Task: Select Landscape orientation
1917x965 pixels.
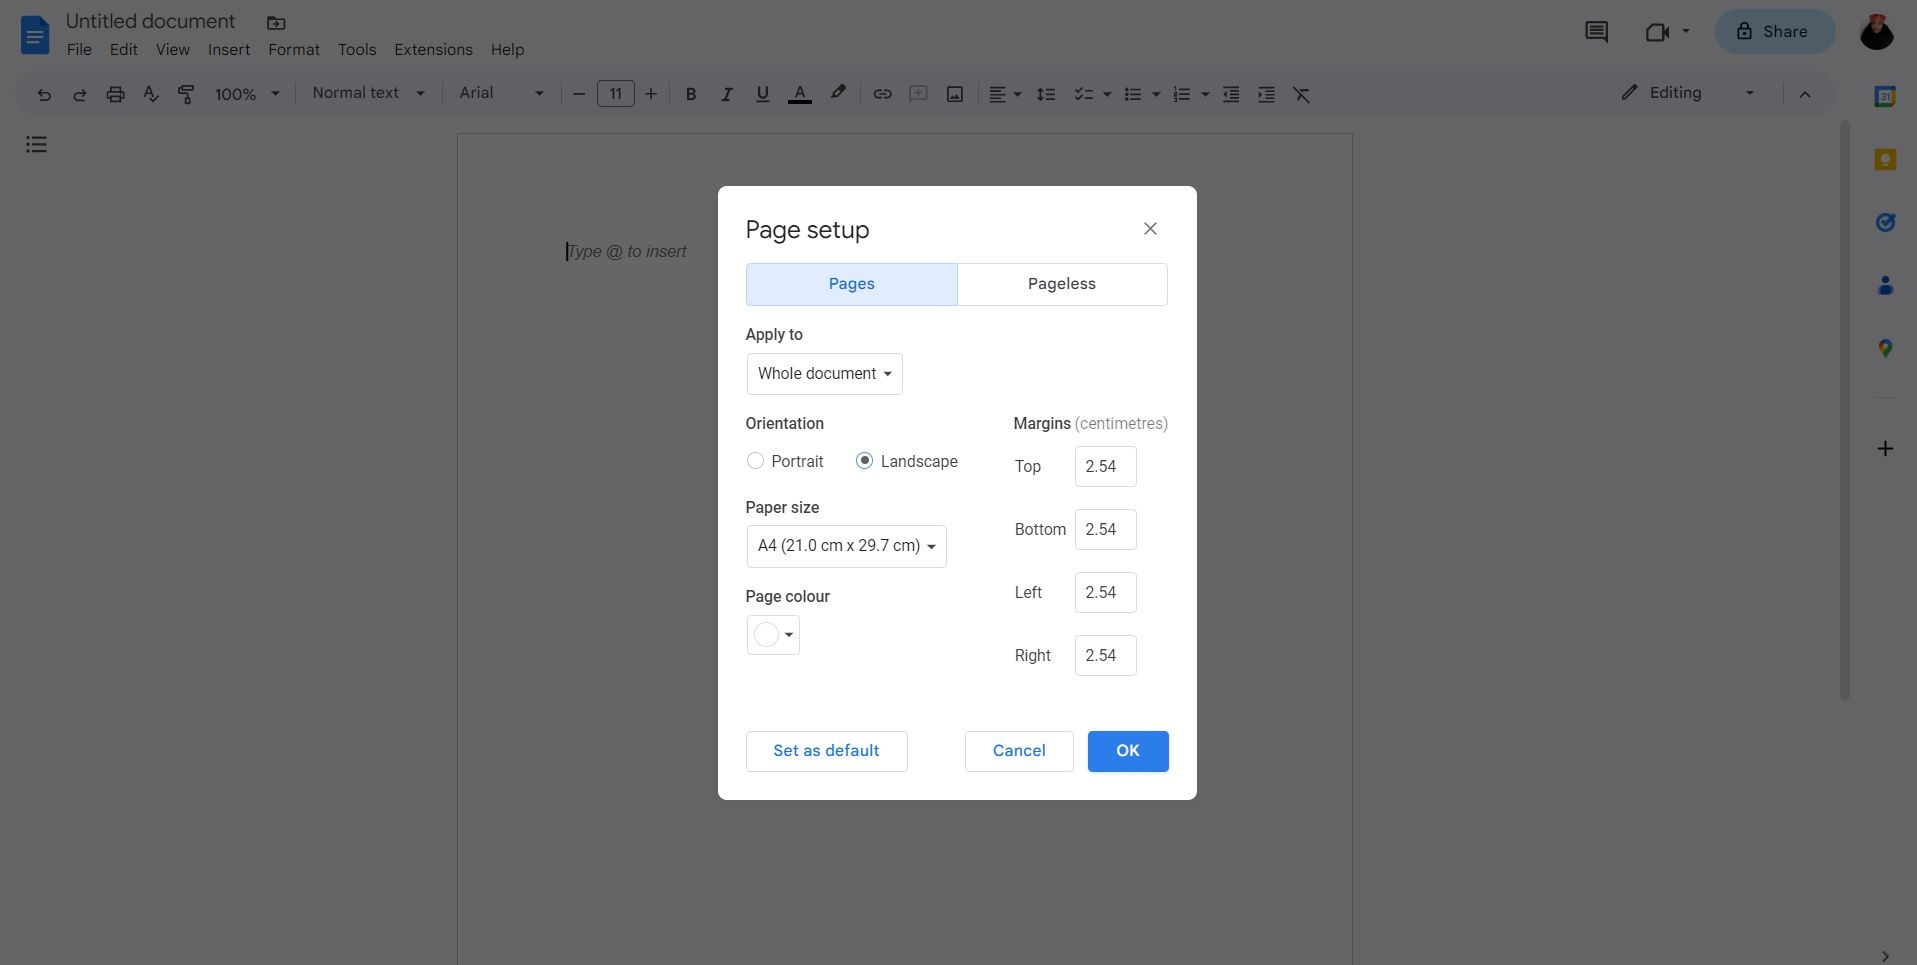Action: pos(865,461)
